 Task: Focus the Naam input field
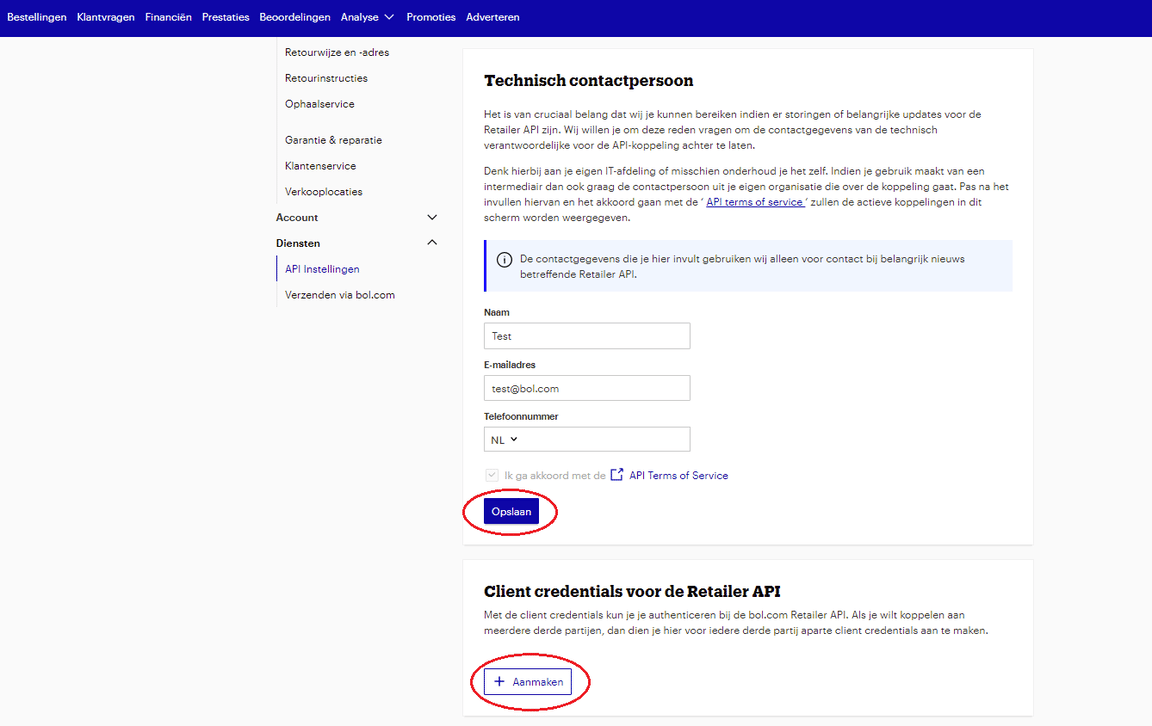587,336
